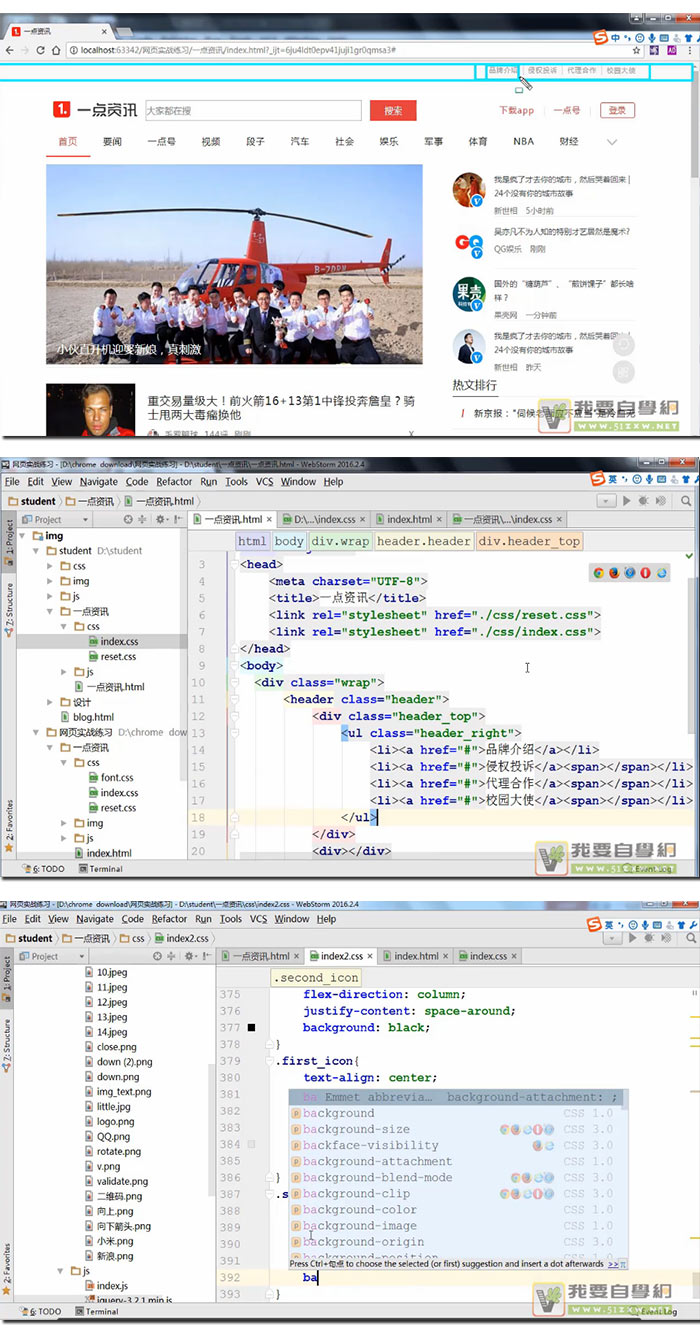Click Search Everywhere magnifier in middle WebStorm window
Image resolution: width=700 pixels, height=1335 pixels.
tap(686, 501)
